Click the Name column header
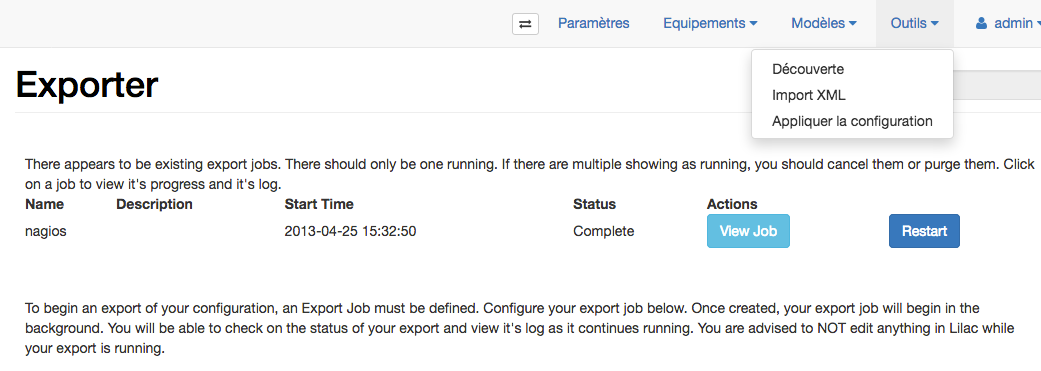Image resolution: width=1041 pixels, height=371 pixels. pos(44,204)
